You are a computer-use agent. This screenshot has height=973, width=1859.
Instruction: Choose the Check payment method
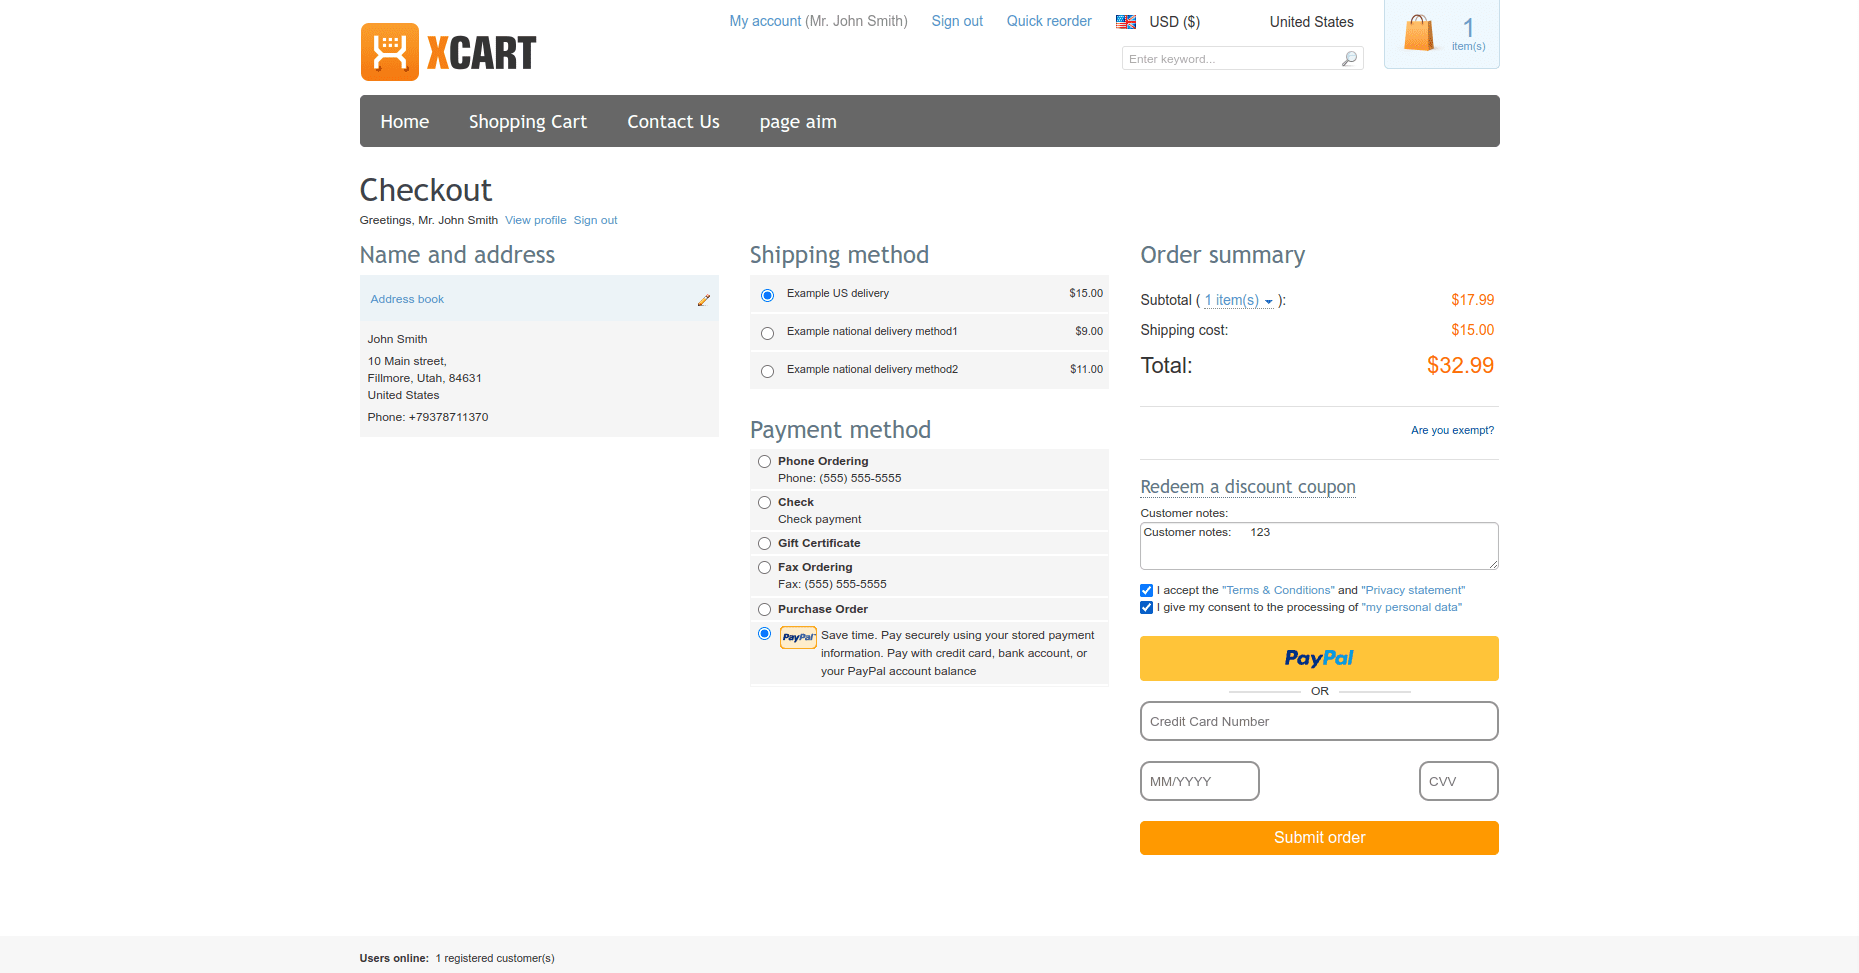click(764, 502)
